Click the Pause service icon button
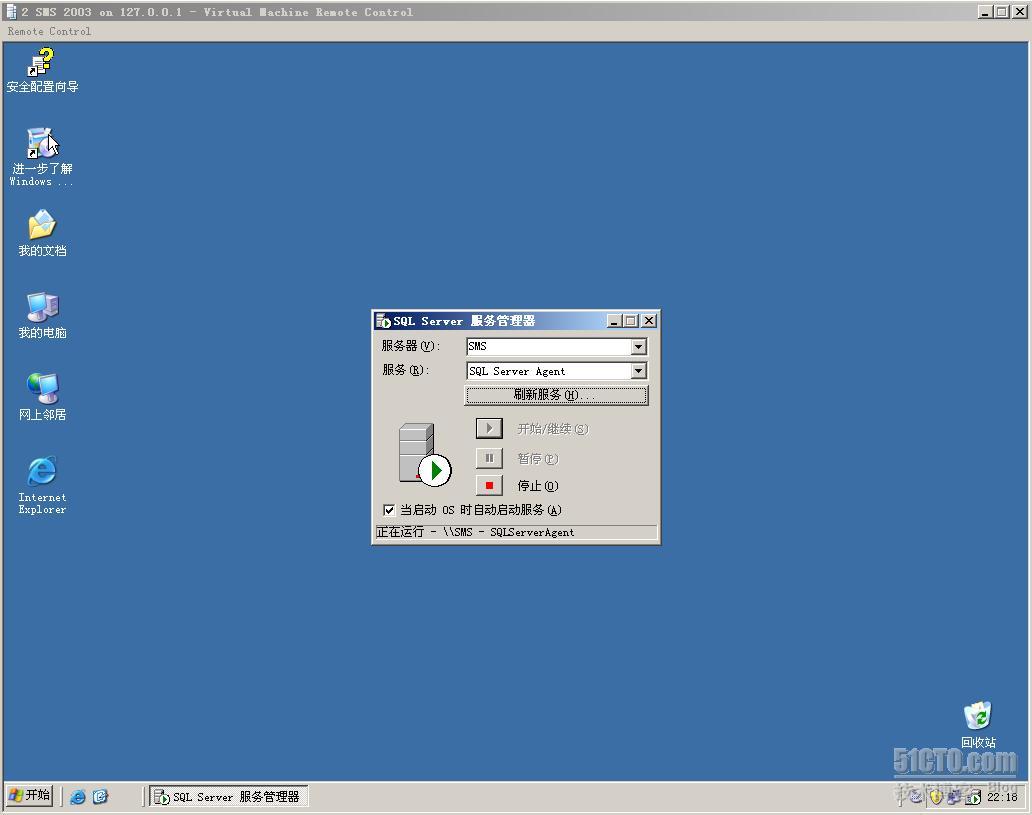This screenshot has height=815, width=1032. (x=489, y=458)
